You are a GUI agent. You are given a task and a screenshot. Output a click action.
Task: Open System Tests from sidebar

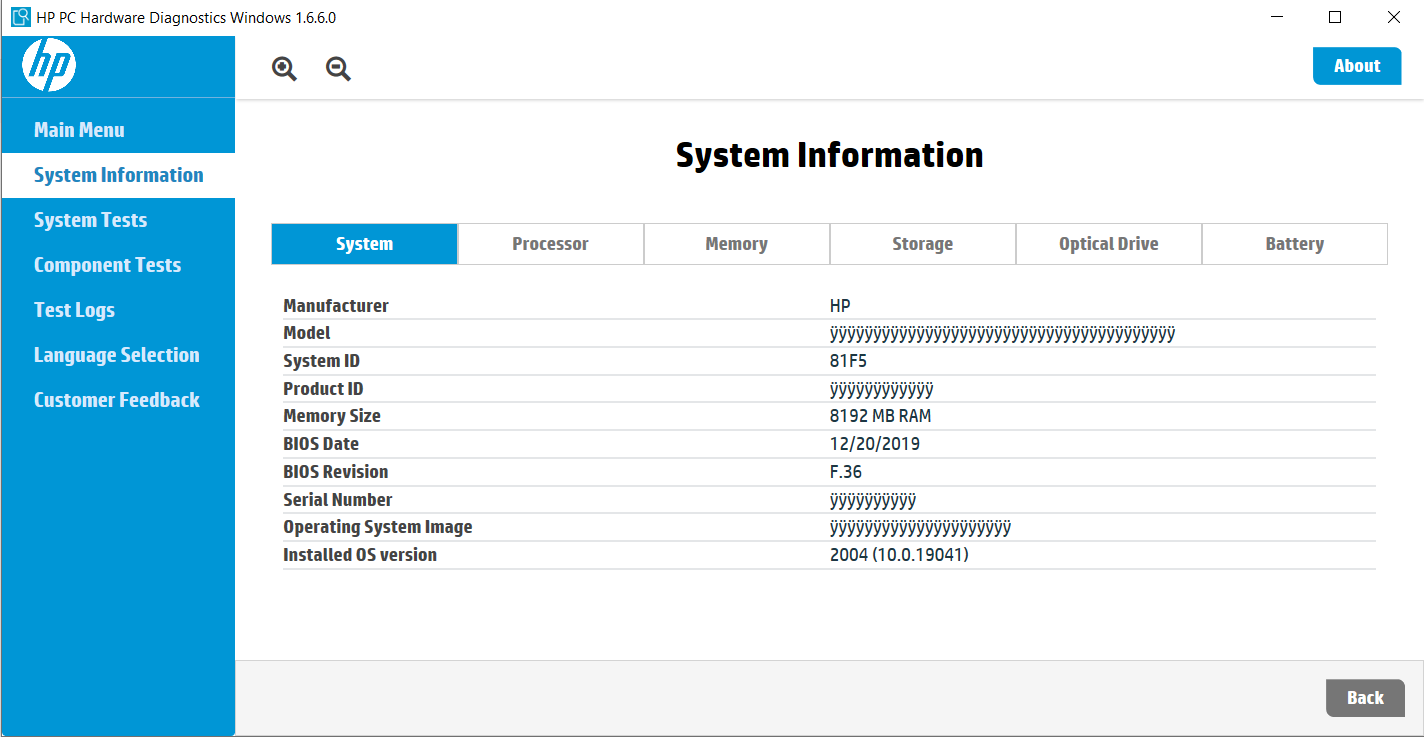point(90,220)
